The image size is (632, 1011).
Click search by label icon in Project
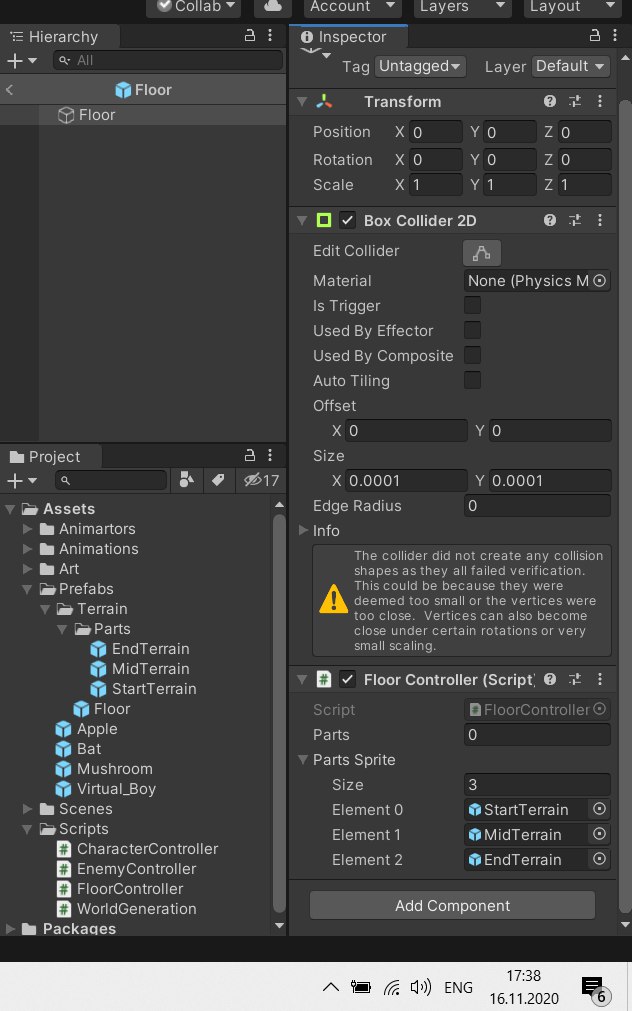pos(219,480)
